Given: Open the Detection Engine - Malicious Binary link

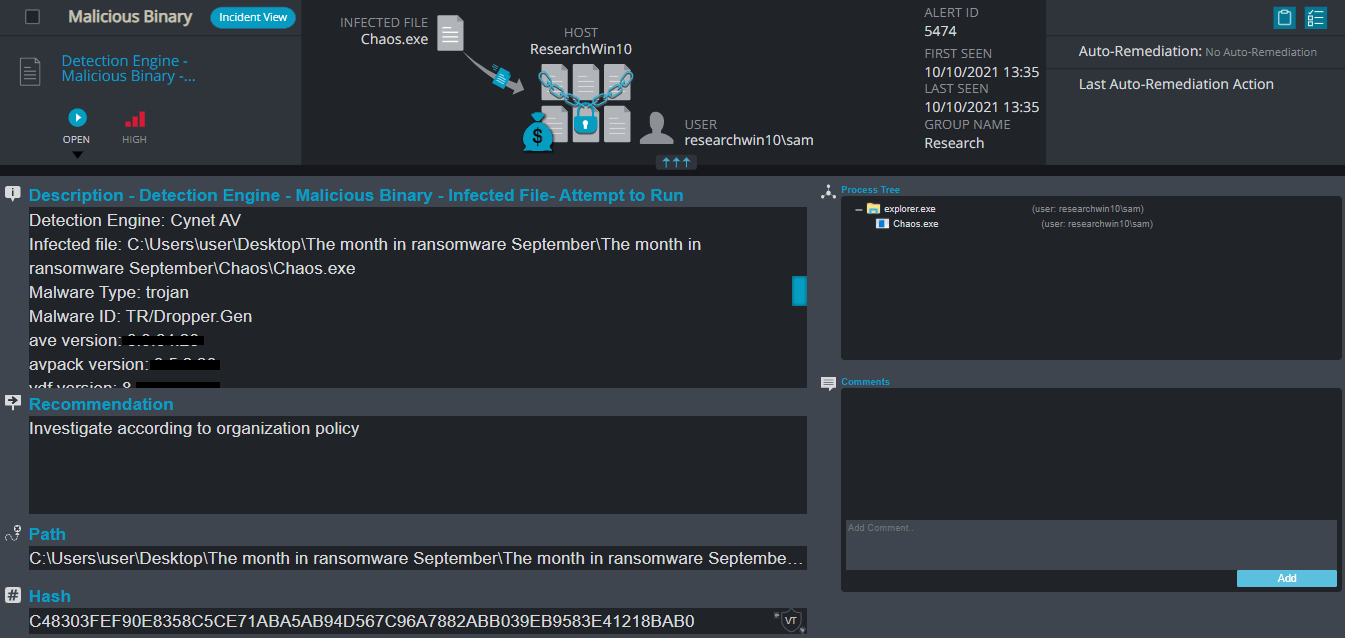Looking at the screenshot, I should click(128, 69).
